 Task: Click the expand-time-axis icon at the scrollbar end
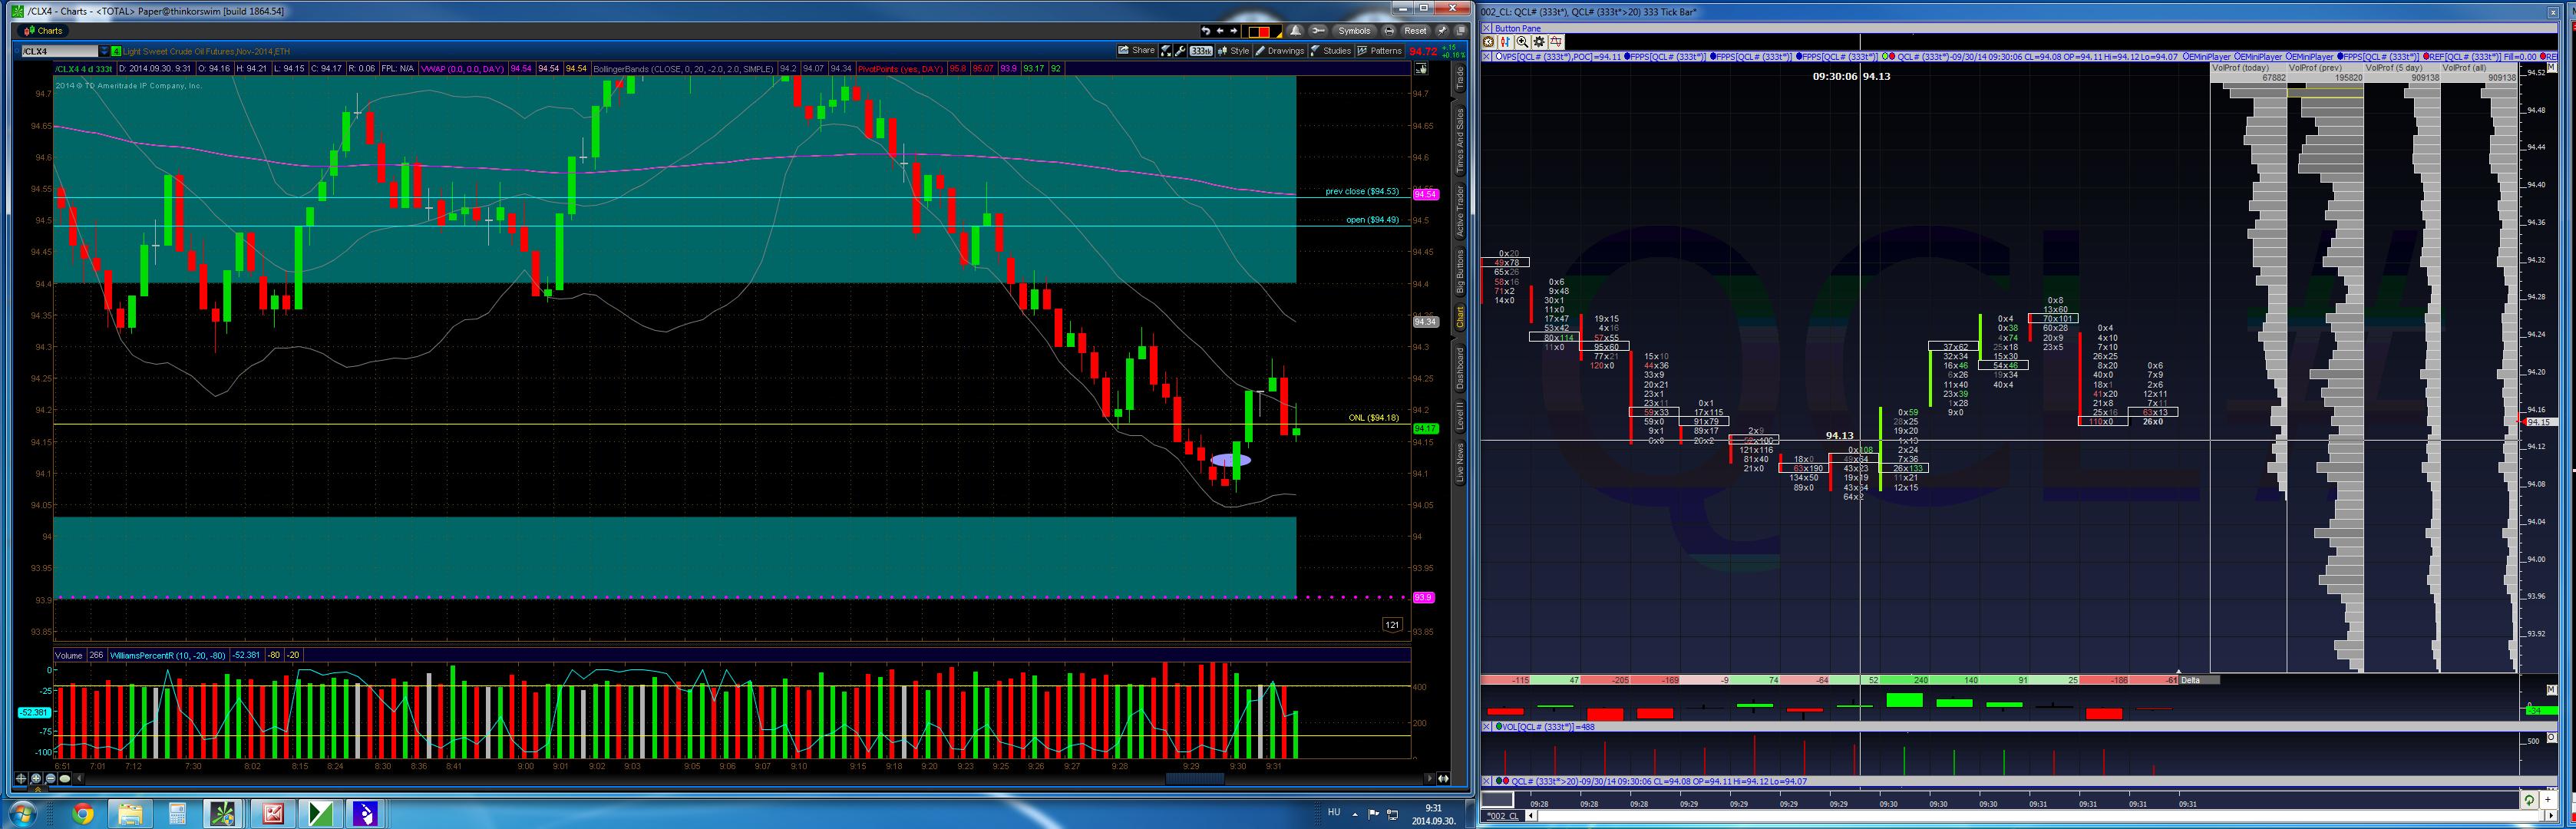pyautogui.click(x=1443, y=778)
